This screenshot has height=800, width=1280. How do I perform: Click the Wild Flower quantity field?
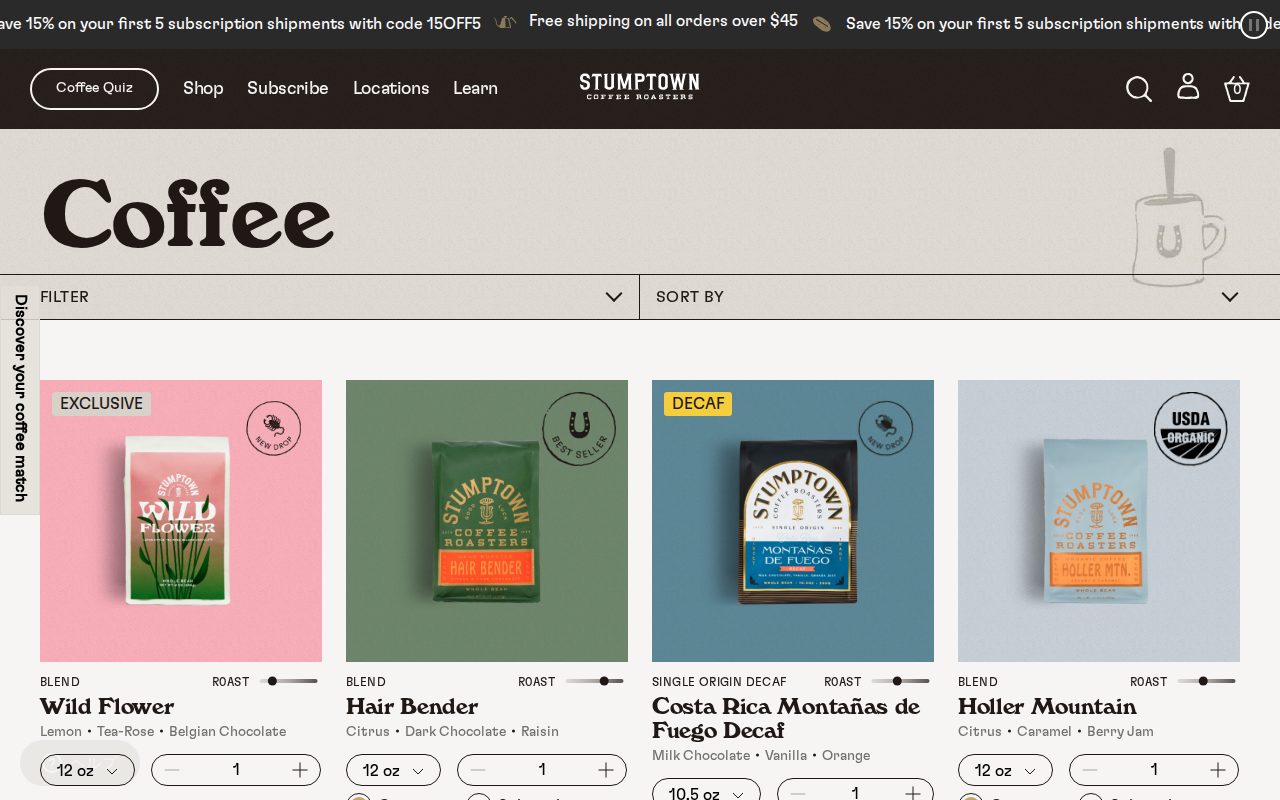pyautogui.click(x=236, y=770)
